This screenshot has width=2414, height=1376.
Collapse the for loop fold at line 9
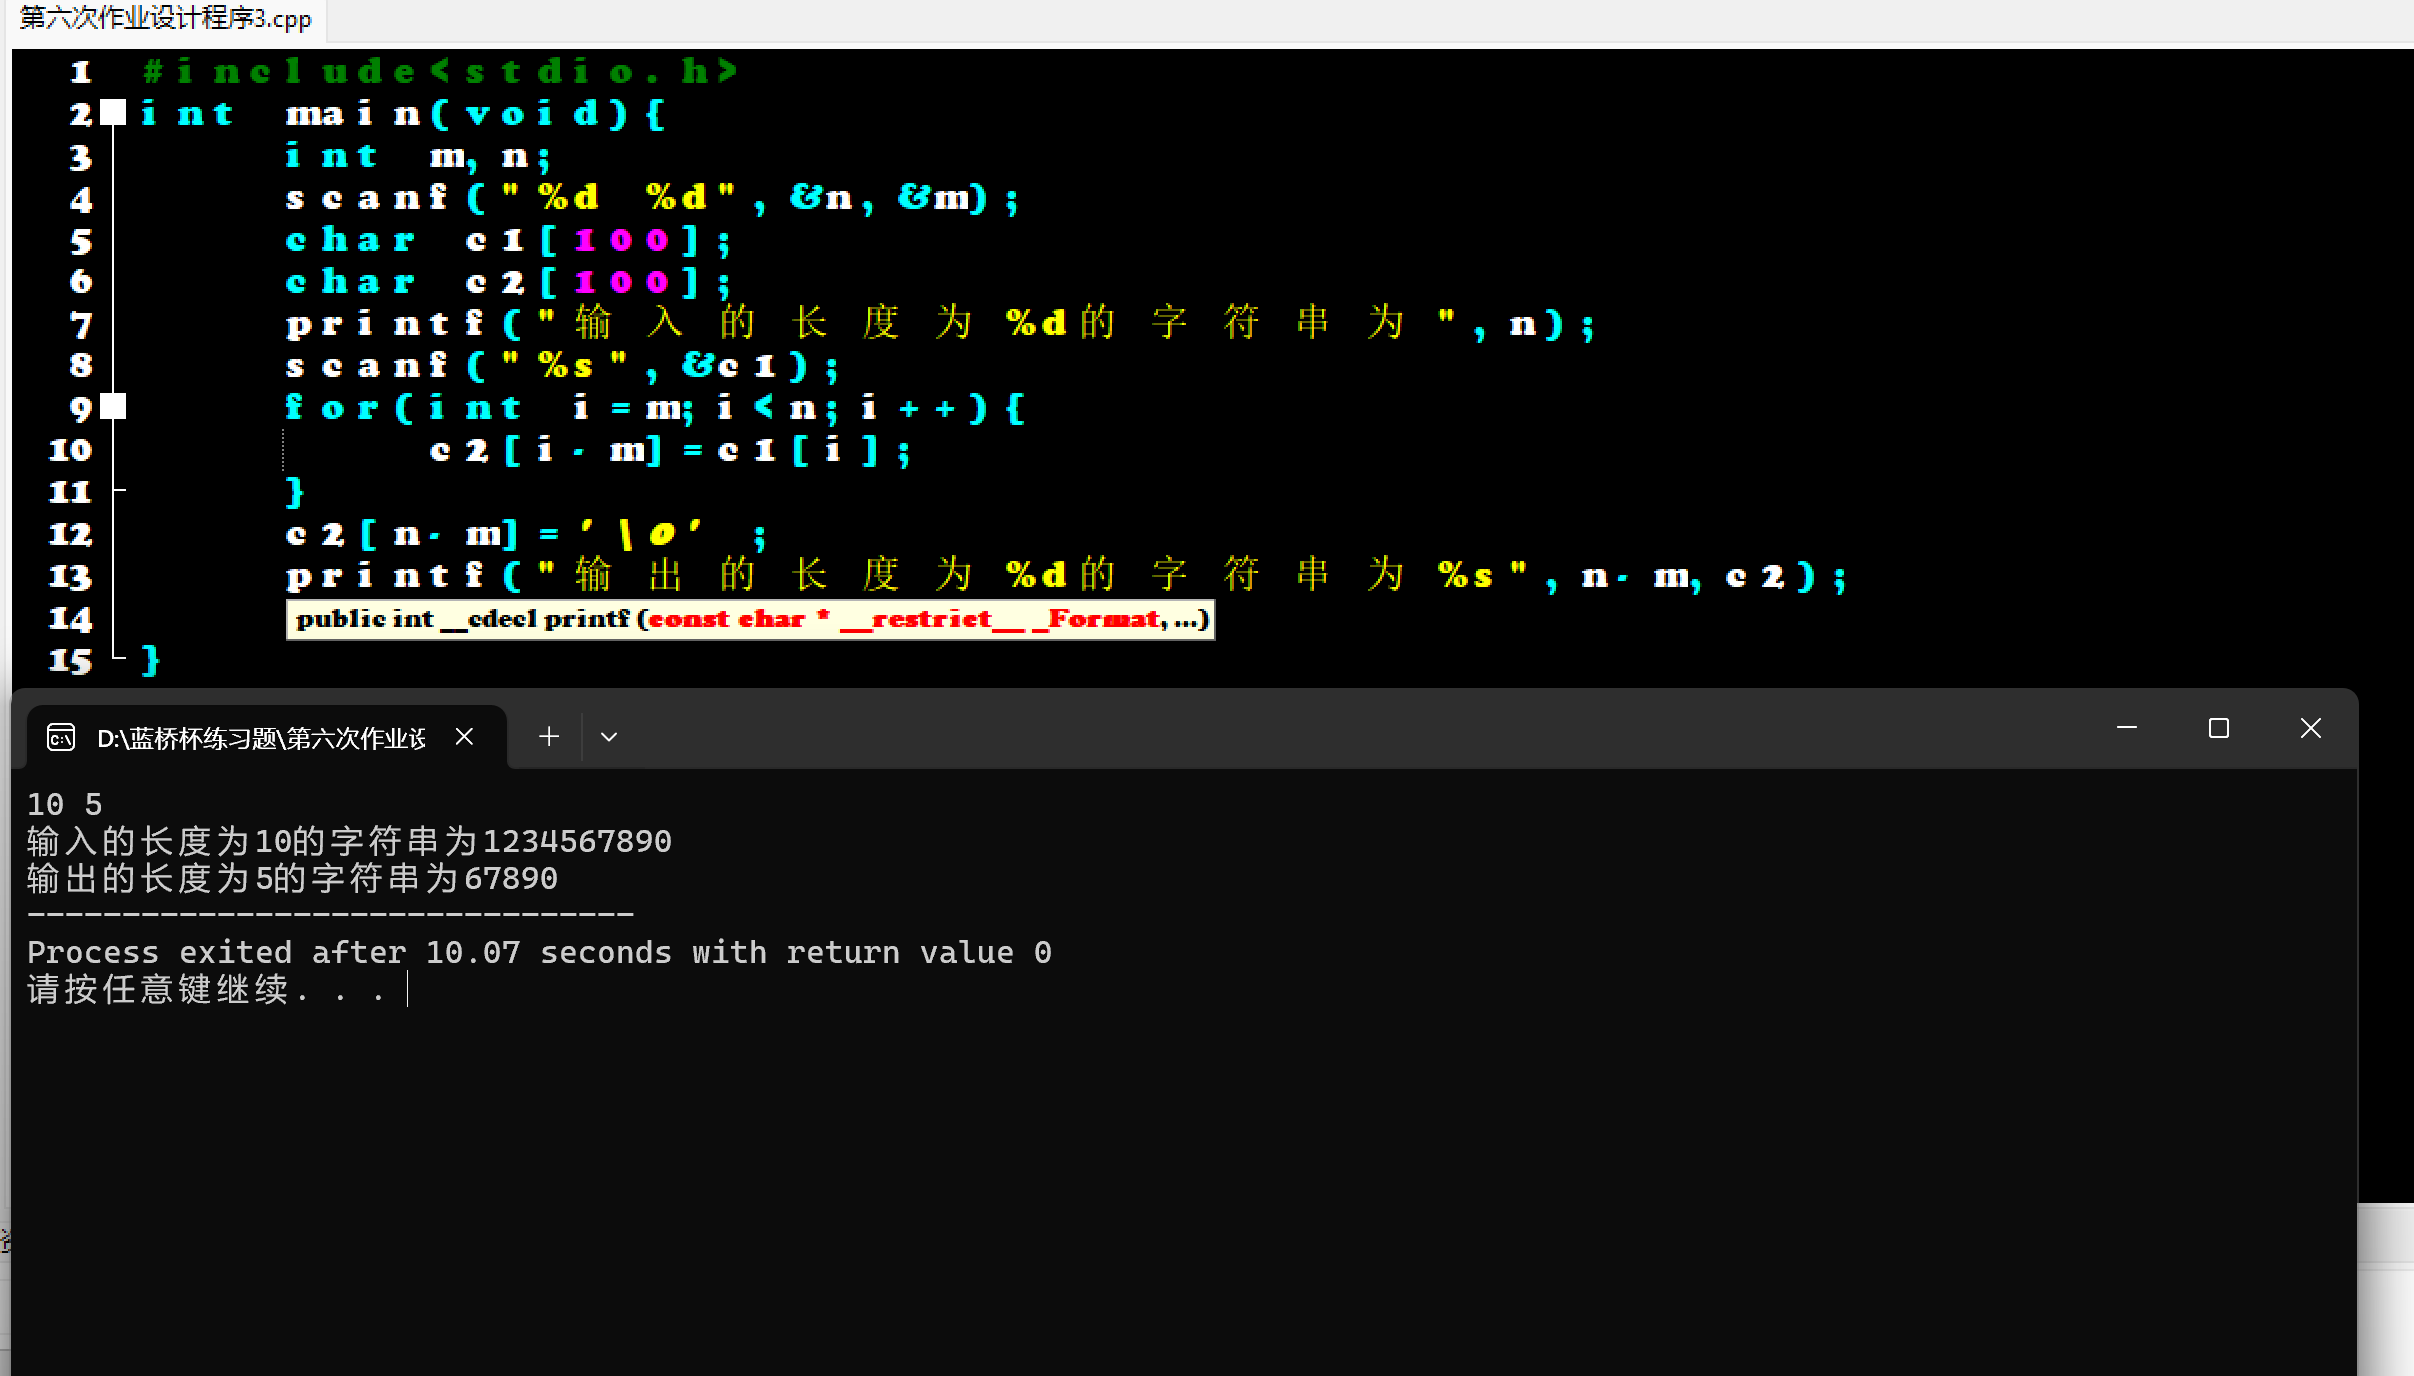click(115, 406)
